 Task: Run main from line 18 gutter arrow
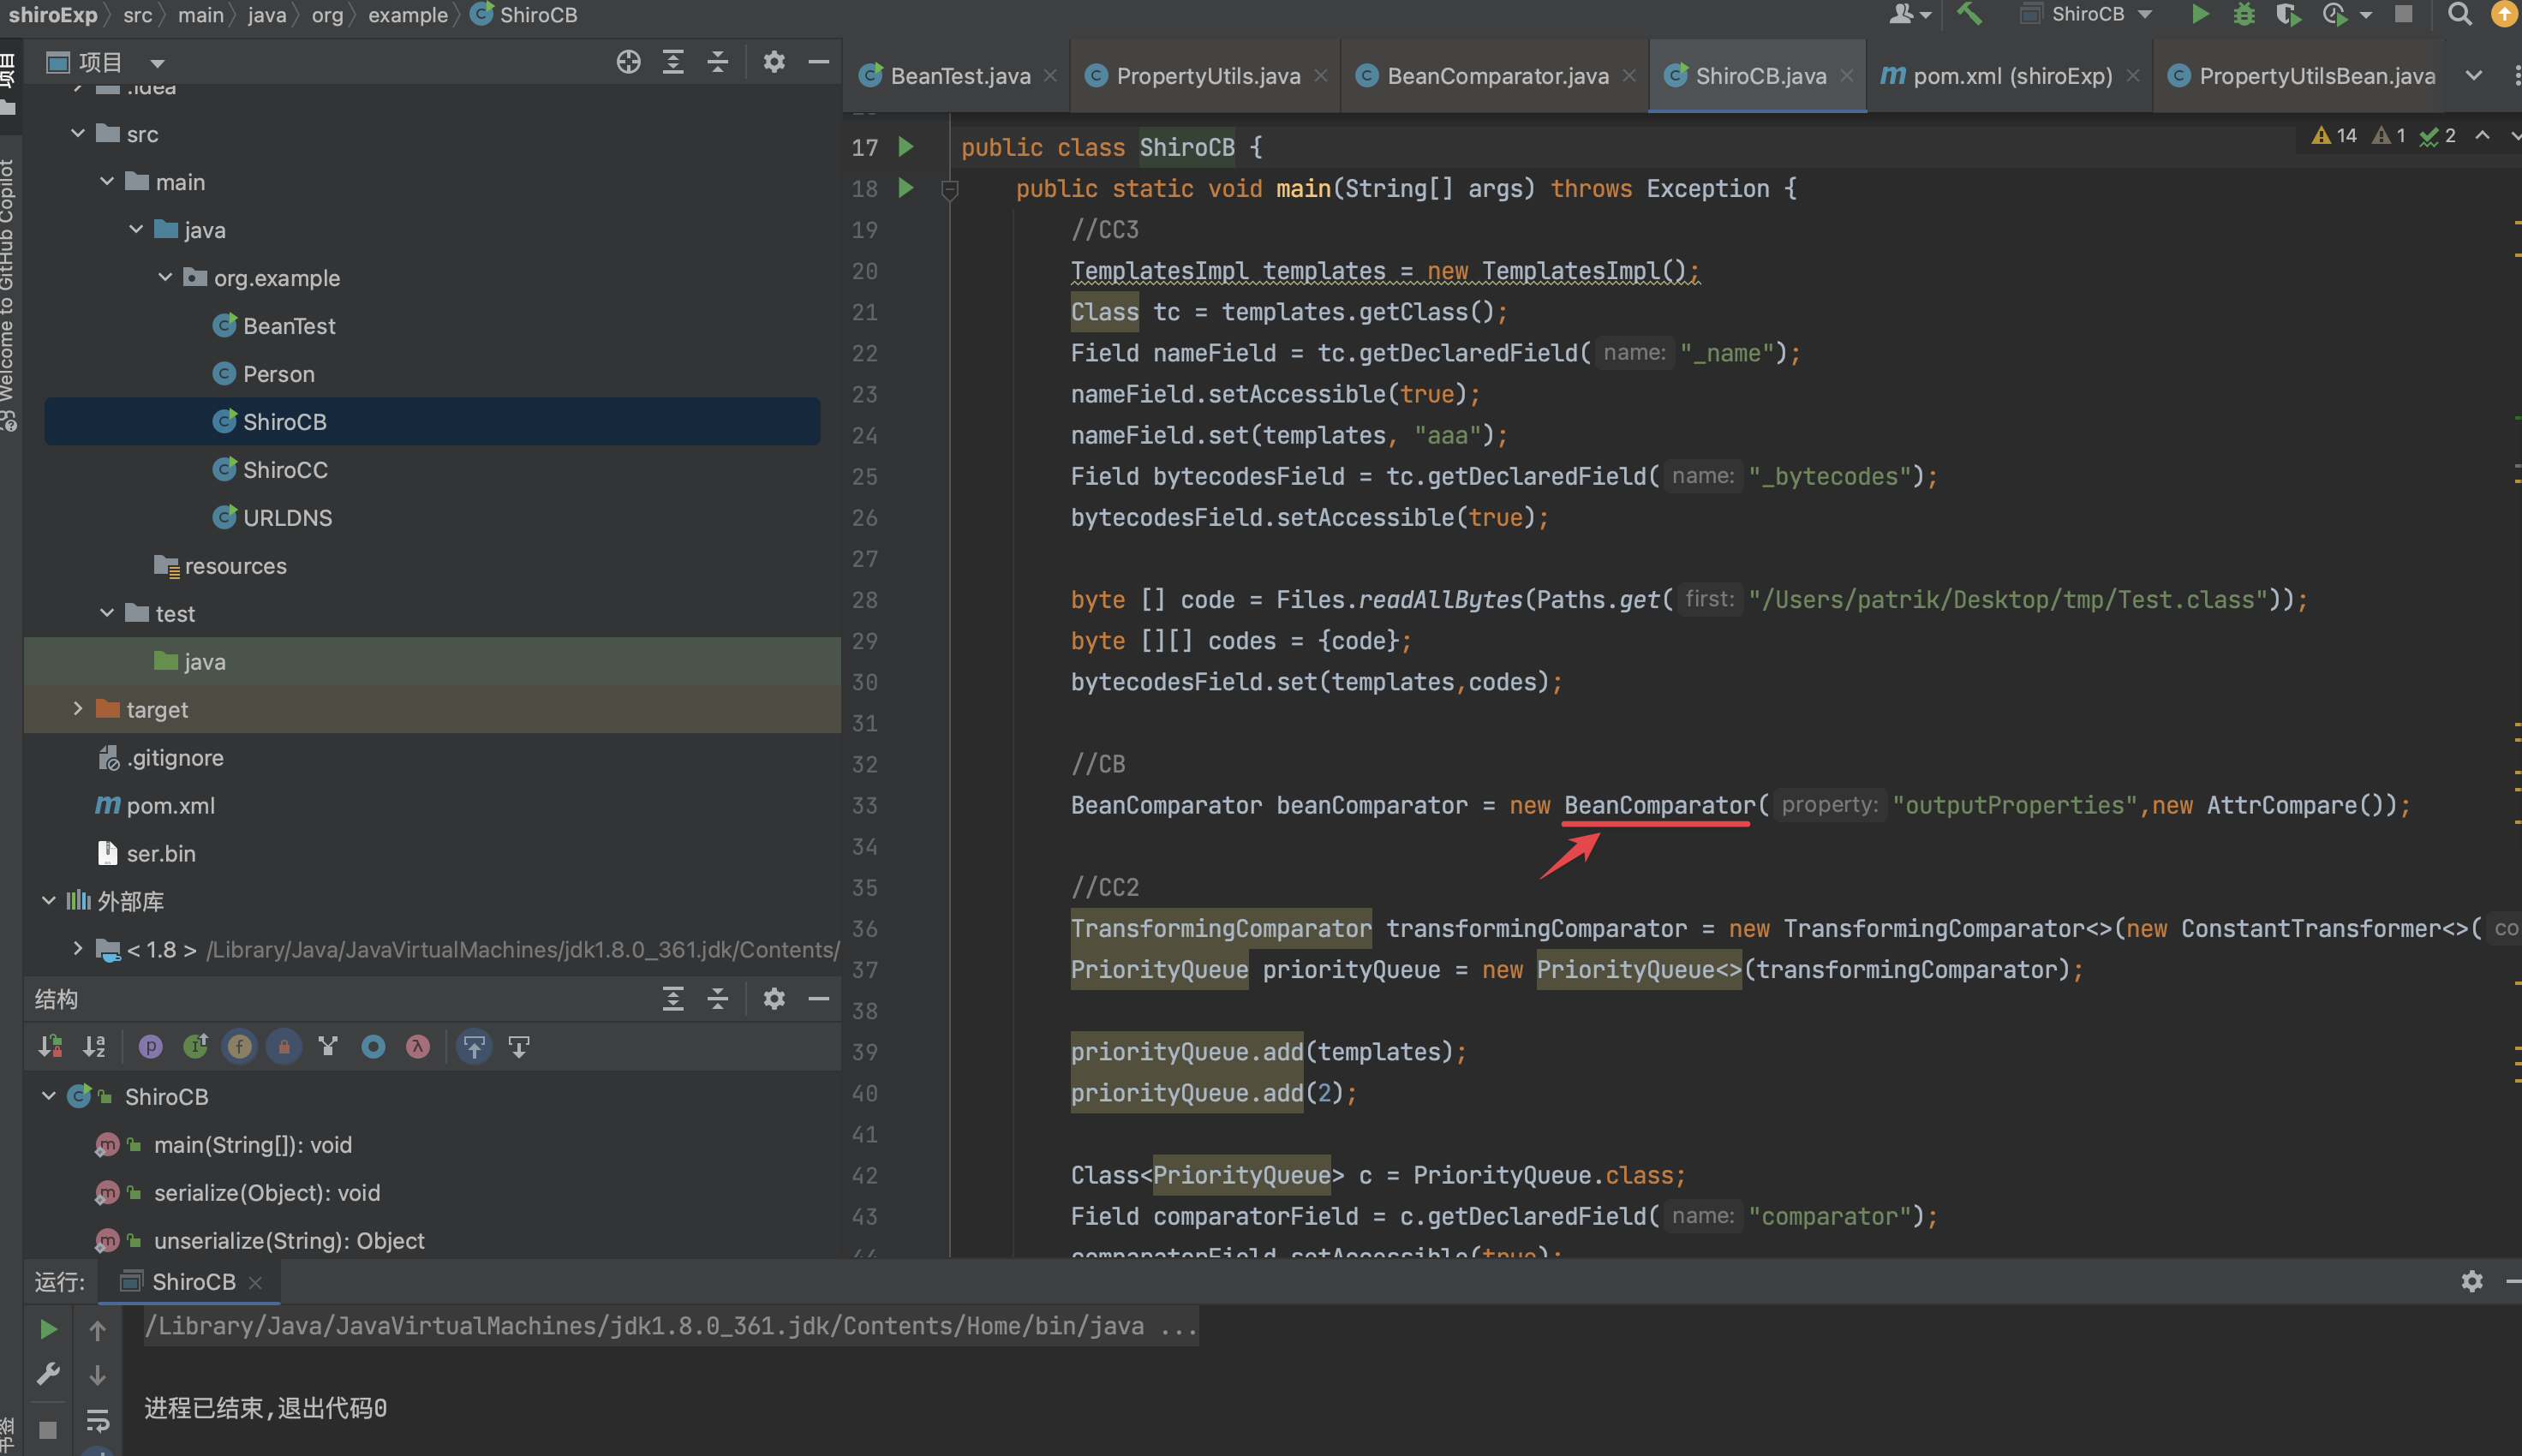click(906, 187)
